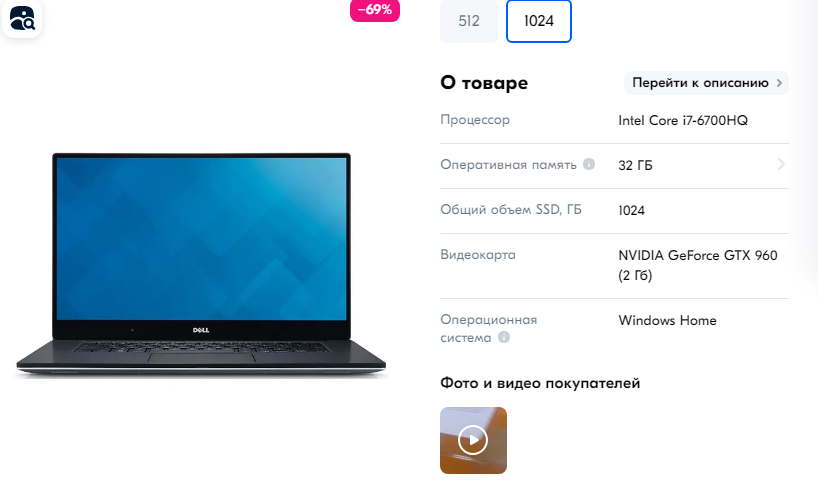Select the 512 storage option
818x502 pixels.
coord(468,21)
